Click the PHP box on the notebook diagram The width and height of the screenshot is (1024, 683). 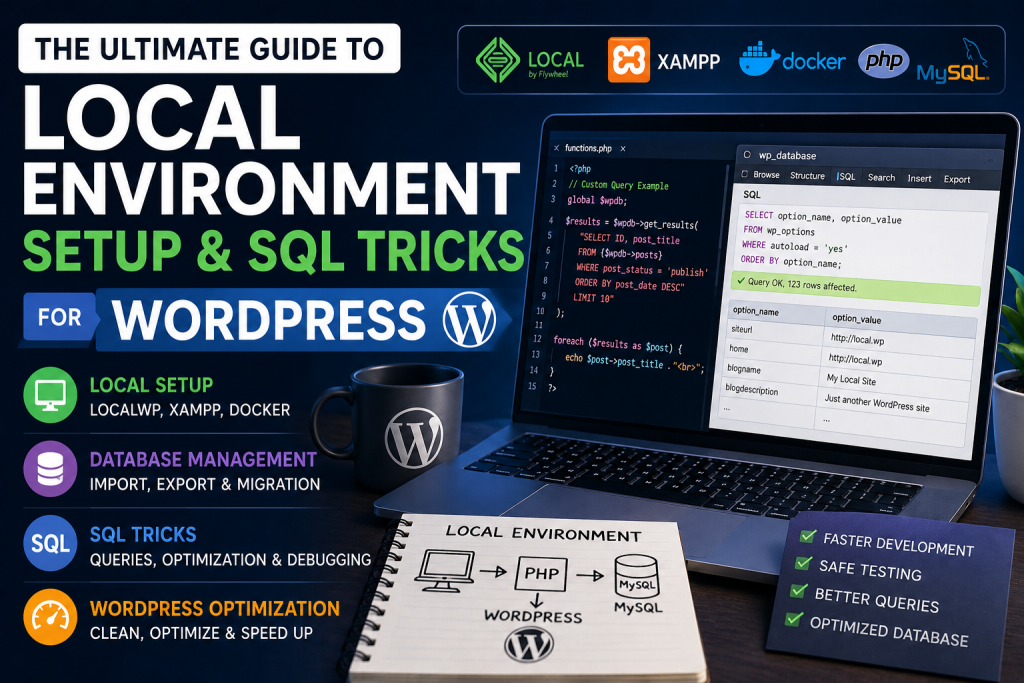pos(541,573)
